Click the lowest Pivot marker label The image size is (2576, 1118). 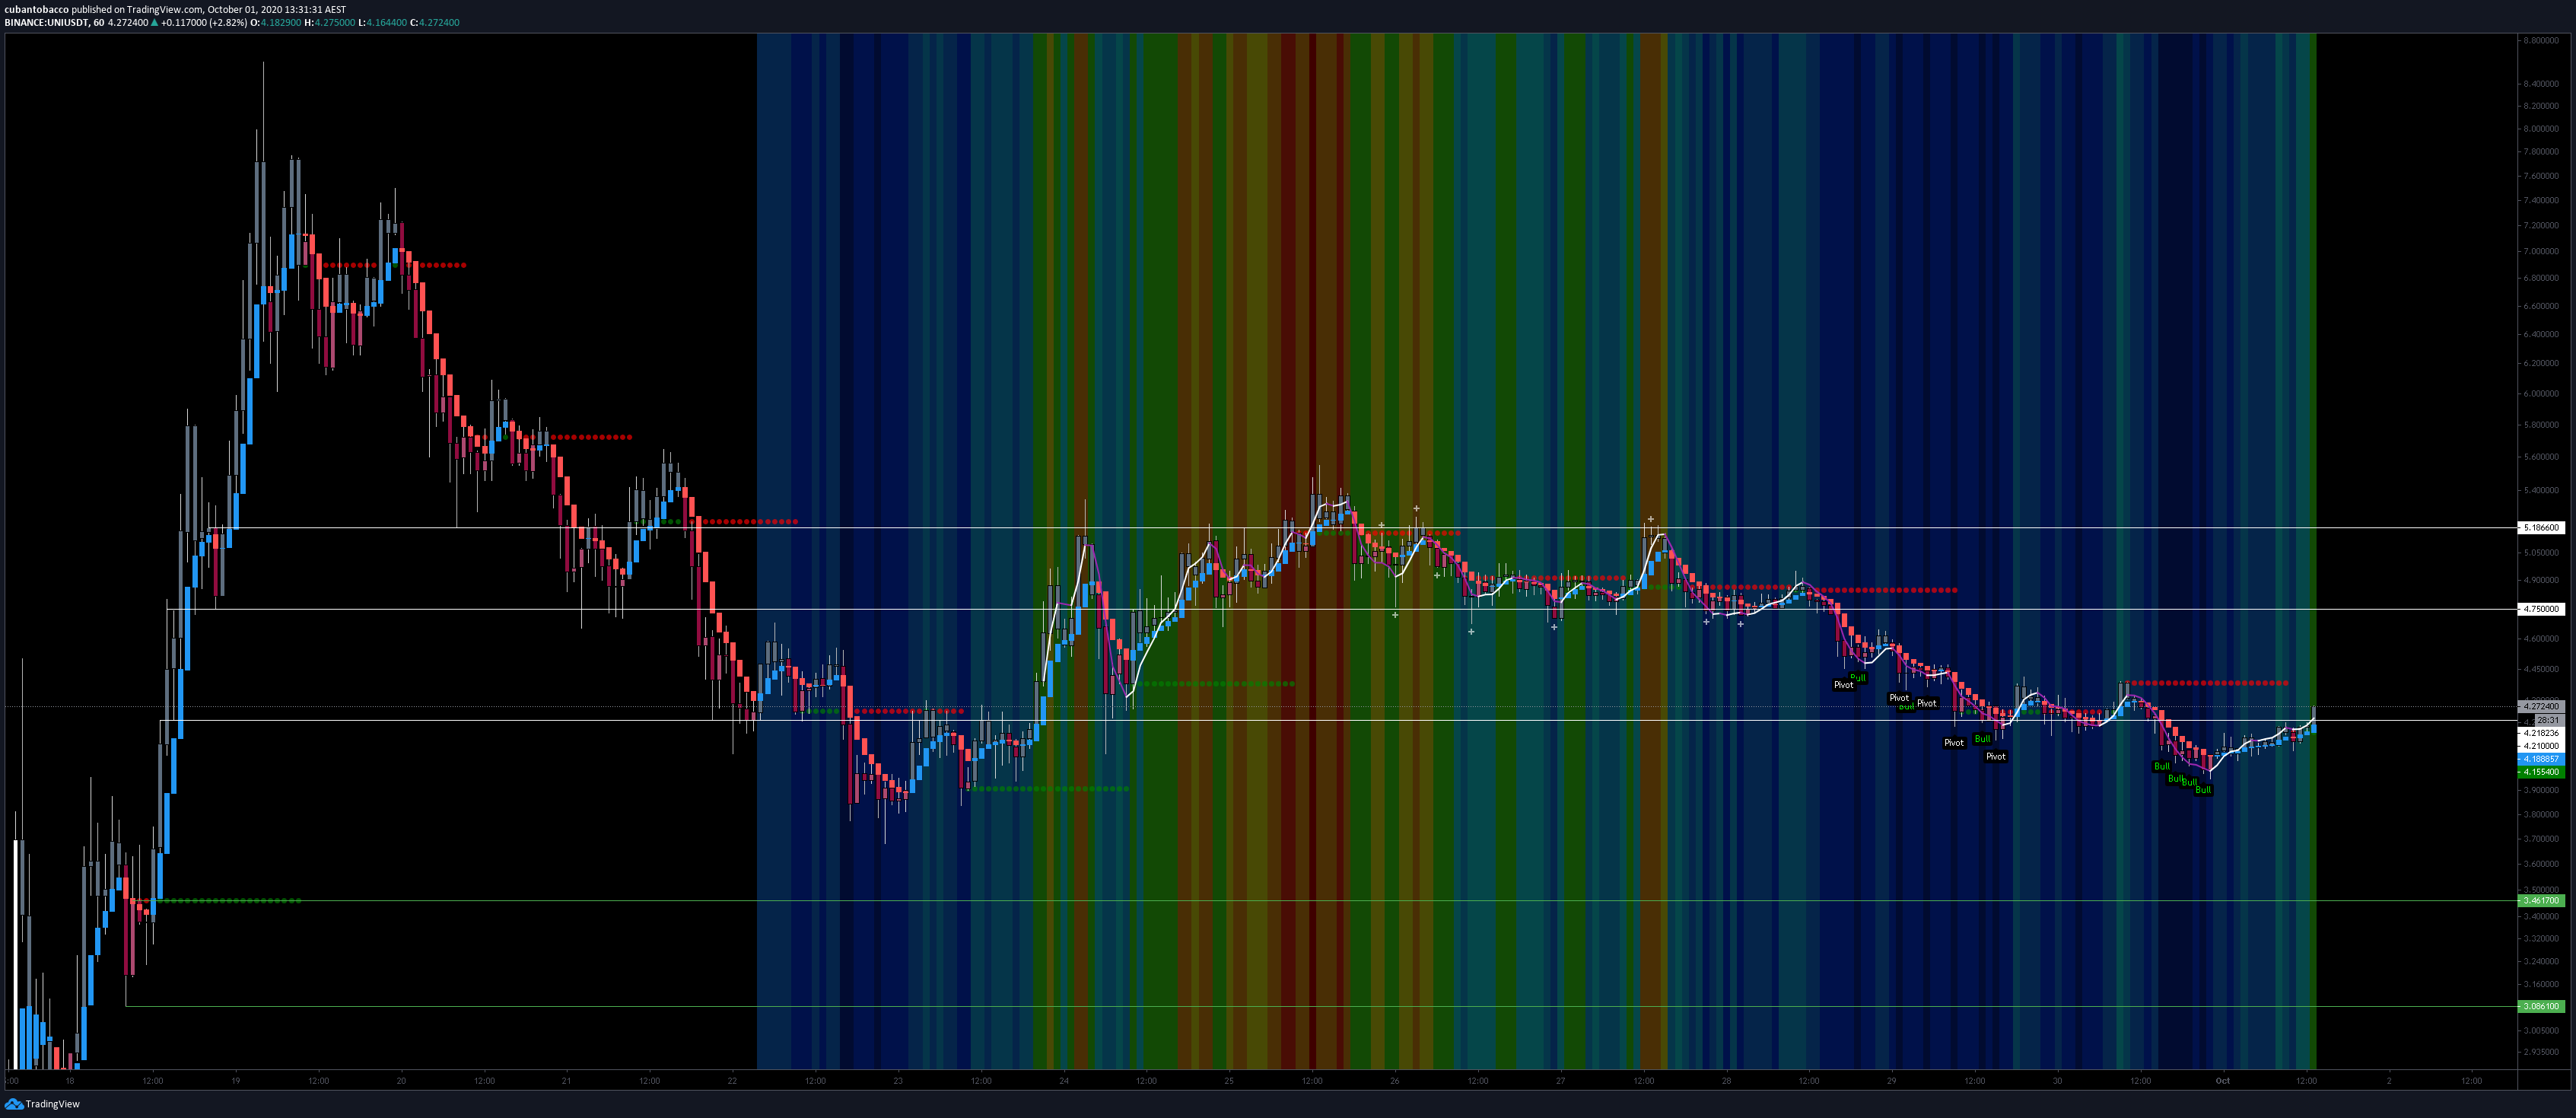(1995, 756)
